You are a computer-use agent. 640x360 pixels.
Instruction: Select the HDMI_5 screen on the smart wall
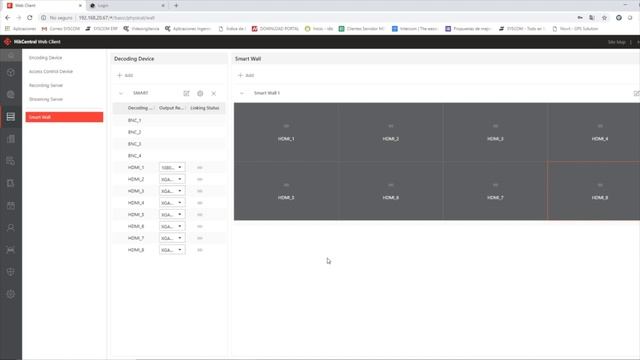pos(286,191)
